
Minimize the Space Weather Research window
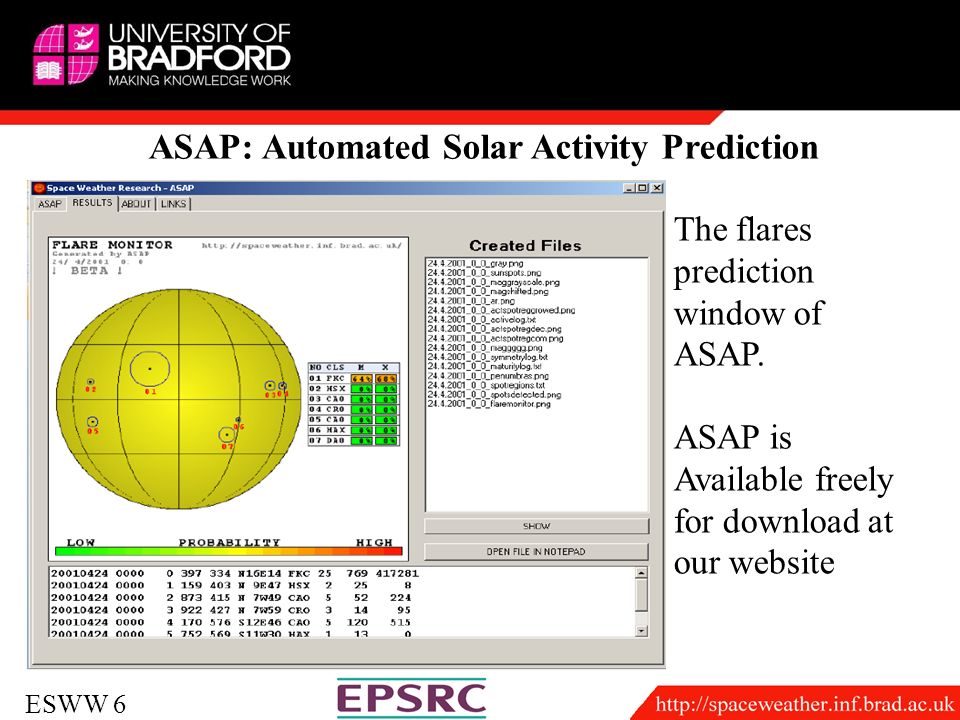[x=629, y=188]
